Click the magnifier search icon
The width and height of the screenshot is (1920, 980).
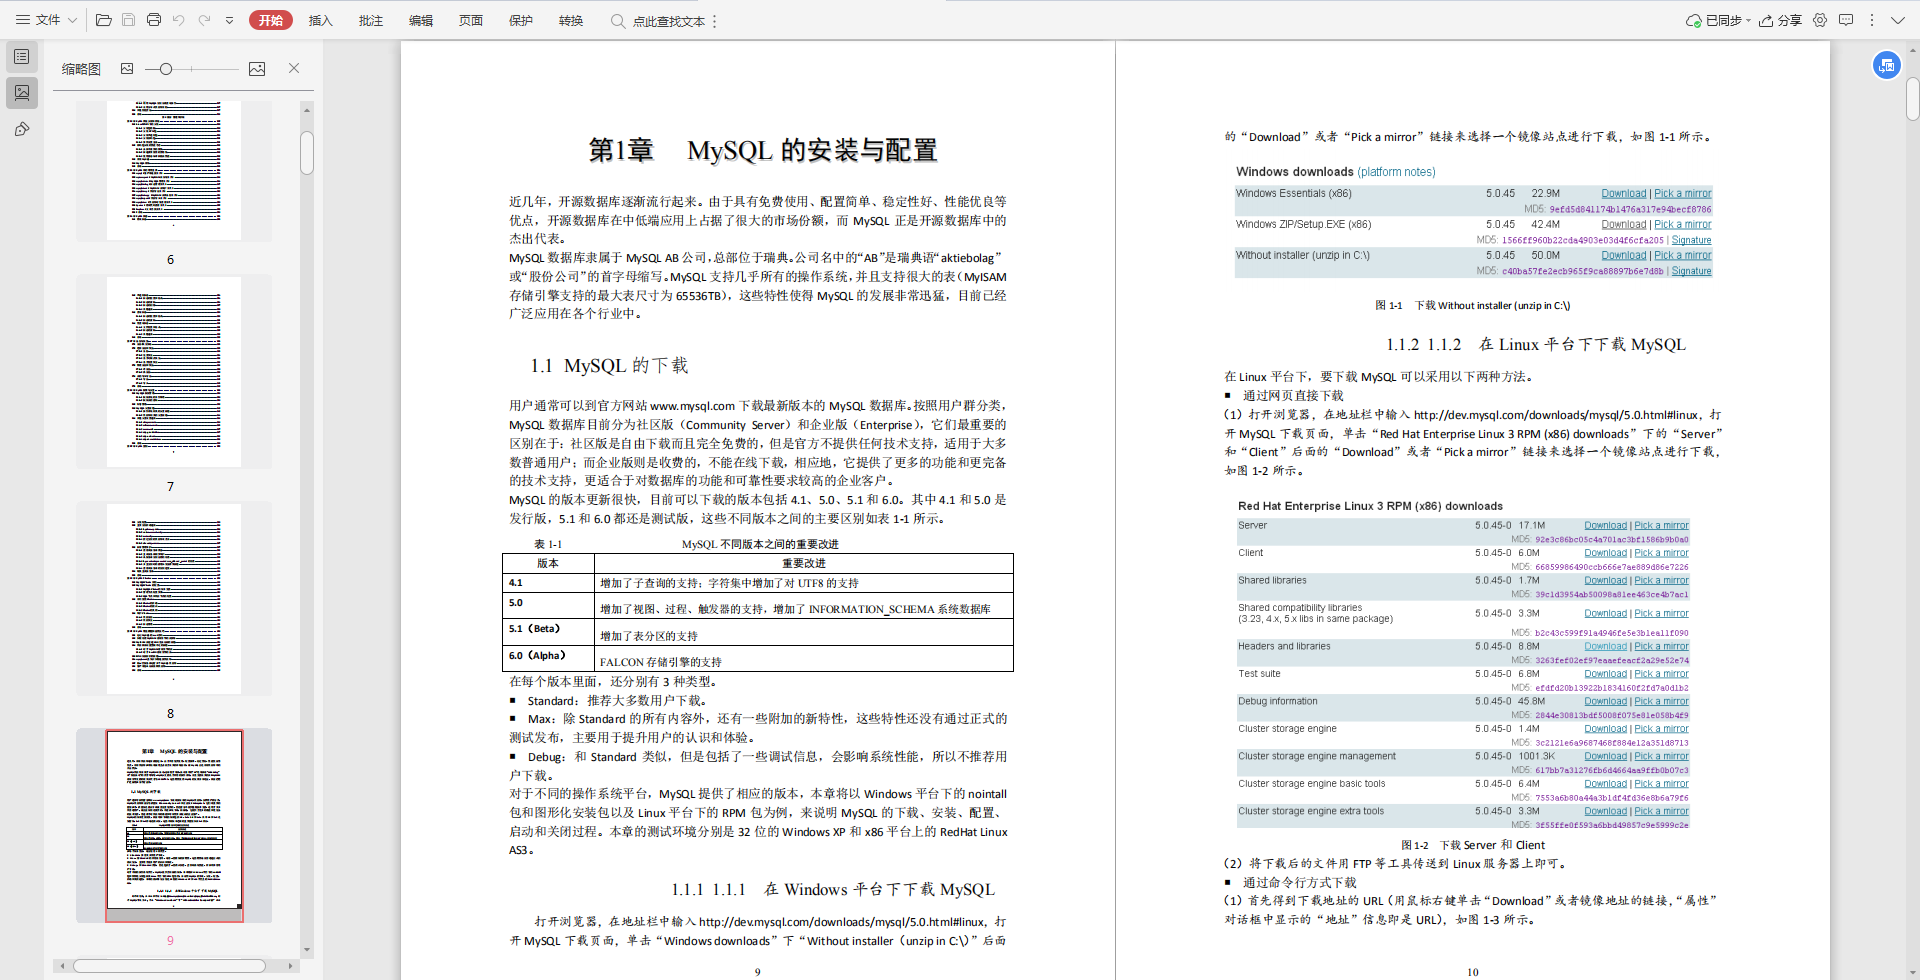coord(618,21)
